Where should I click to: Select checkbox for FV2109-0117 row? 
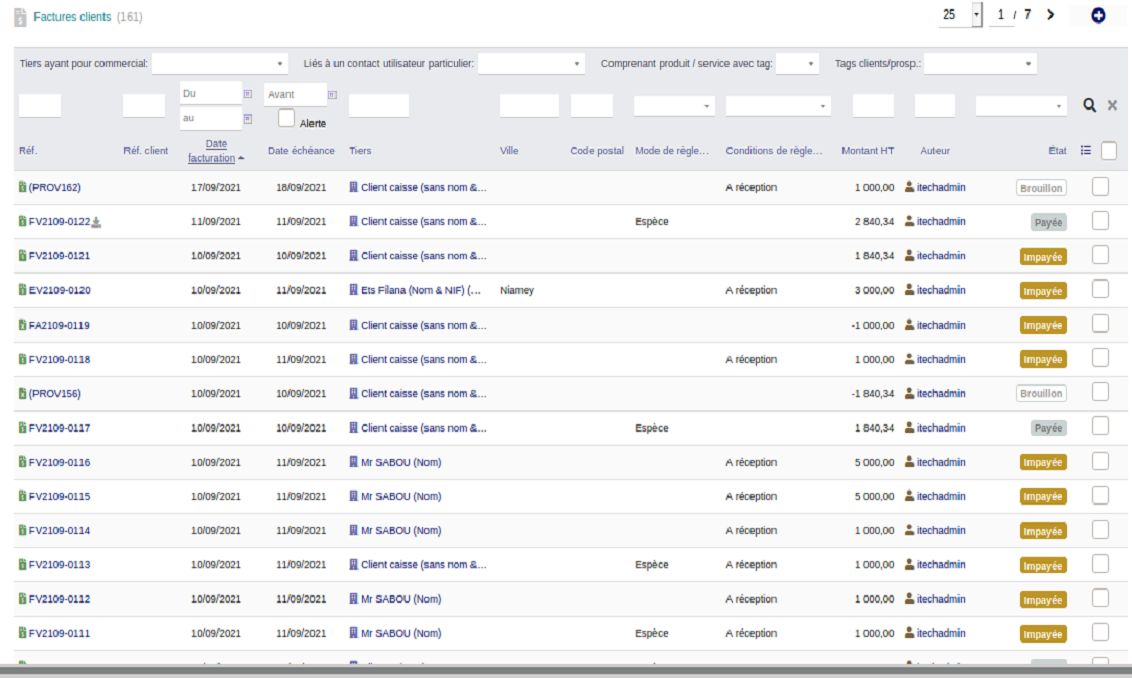1100,427
